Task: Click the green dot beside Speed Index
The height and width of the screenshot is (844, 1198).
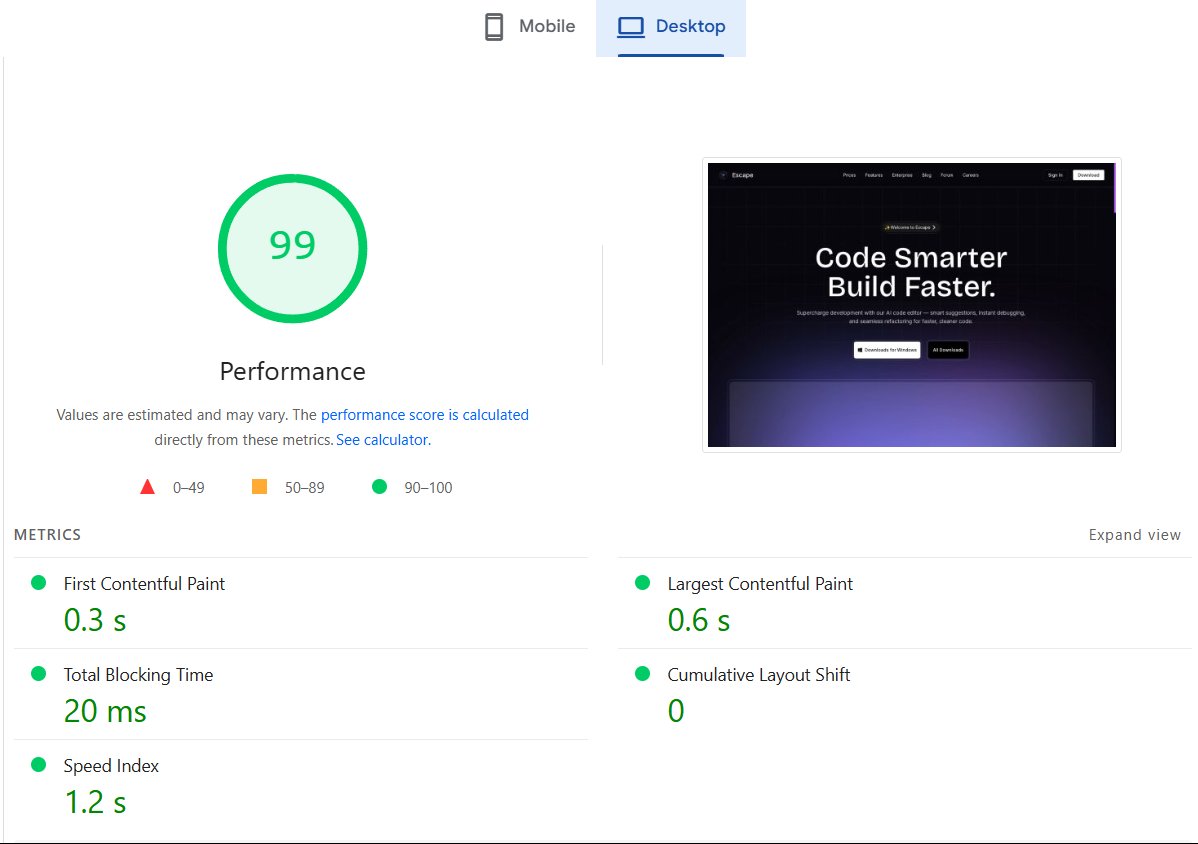Action: [38, 765]
